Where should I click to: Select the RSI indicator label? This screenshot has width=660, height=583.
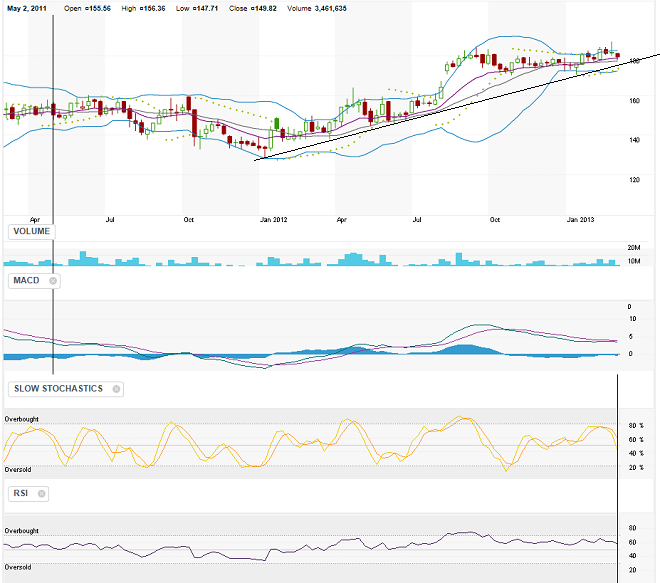pyautogui.click(x=20, y=494)
